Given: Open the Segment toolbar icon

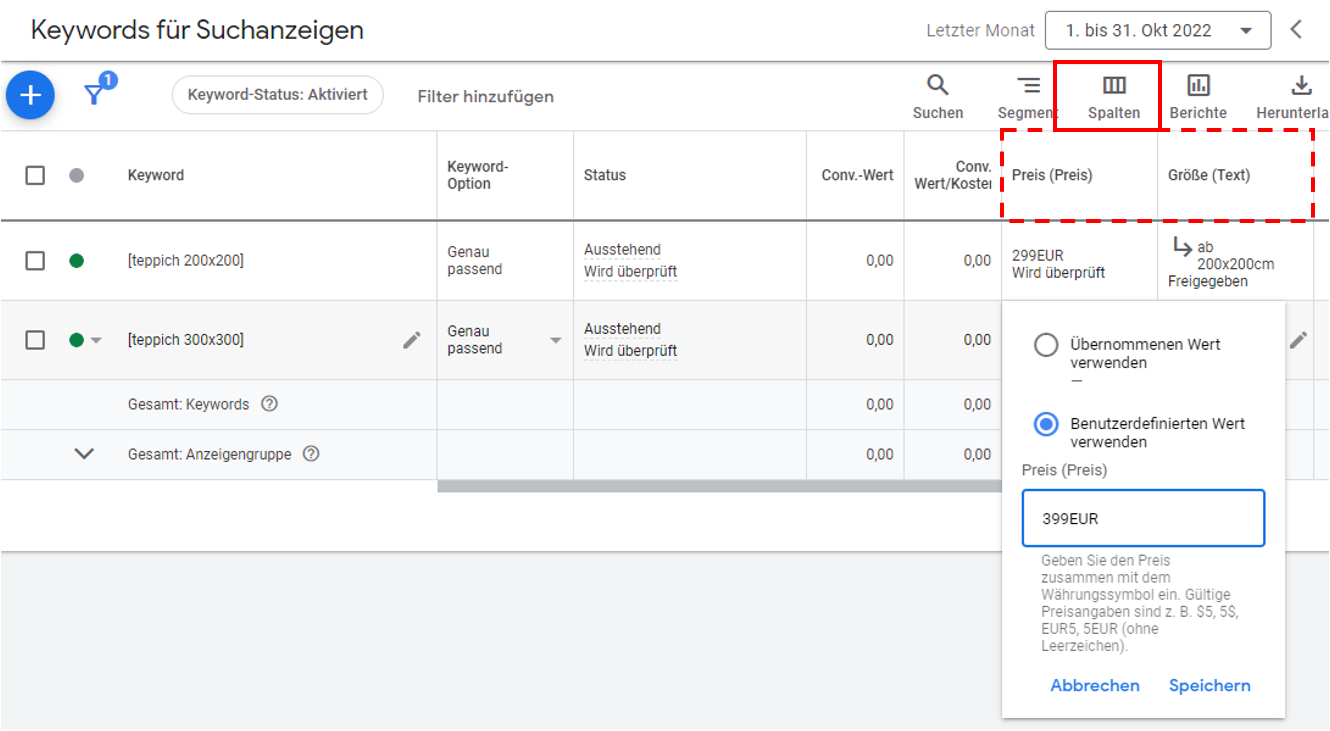Looking at the screenshot, I should point(1028,86).
